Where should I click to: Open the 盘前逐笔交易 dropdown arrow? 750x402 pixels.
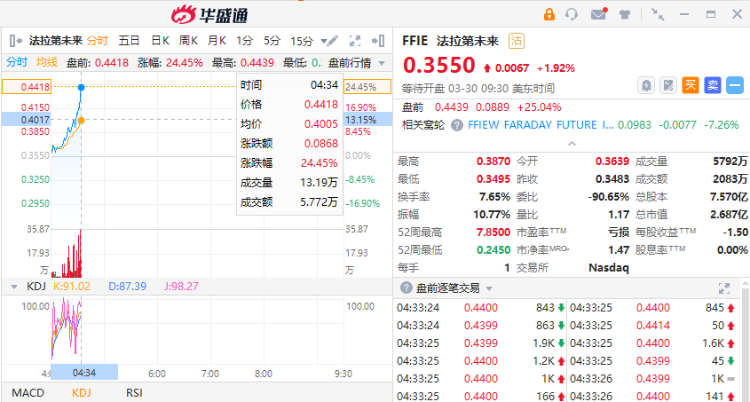coord(489,289)
